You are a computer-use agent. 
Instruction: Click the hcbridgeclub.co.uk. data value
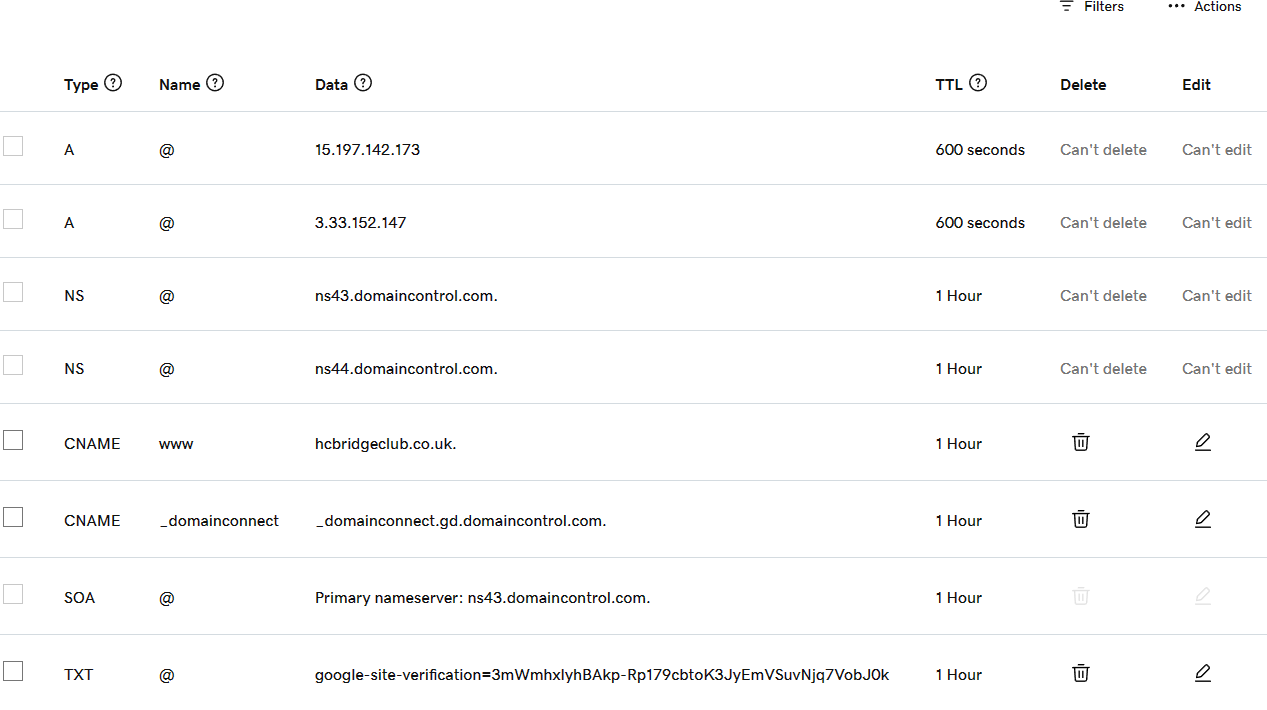point(385,444)
